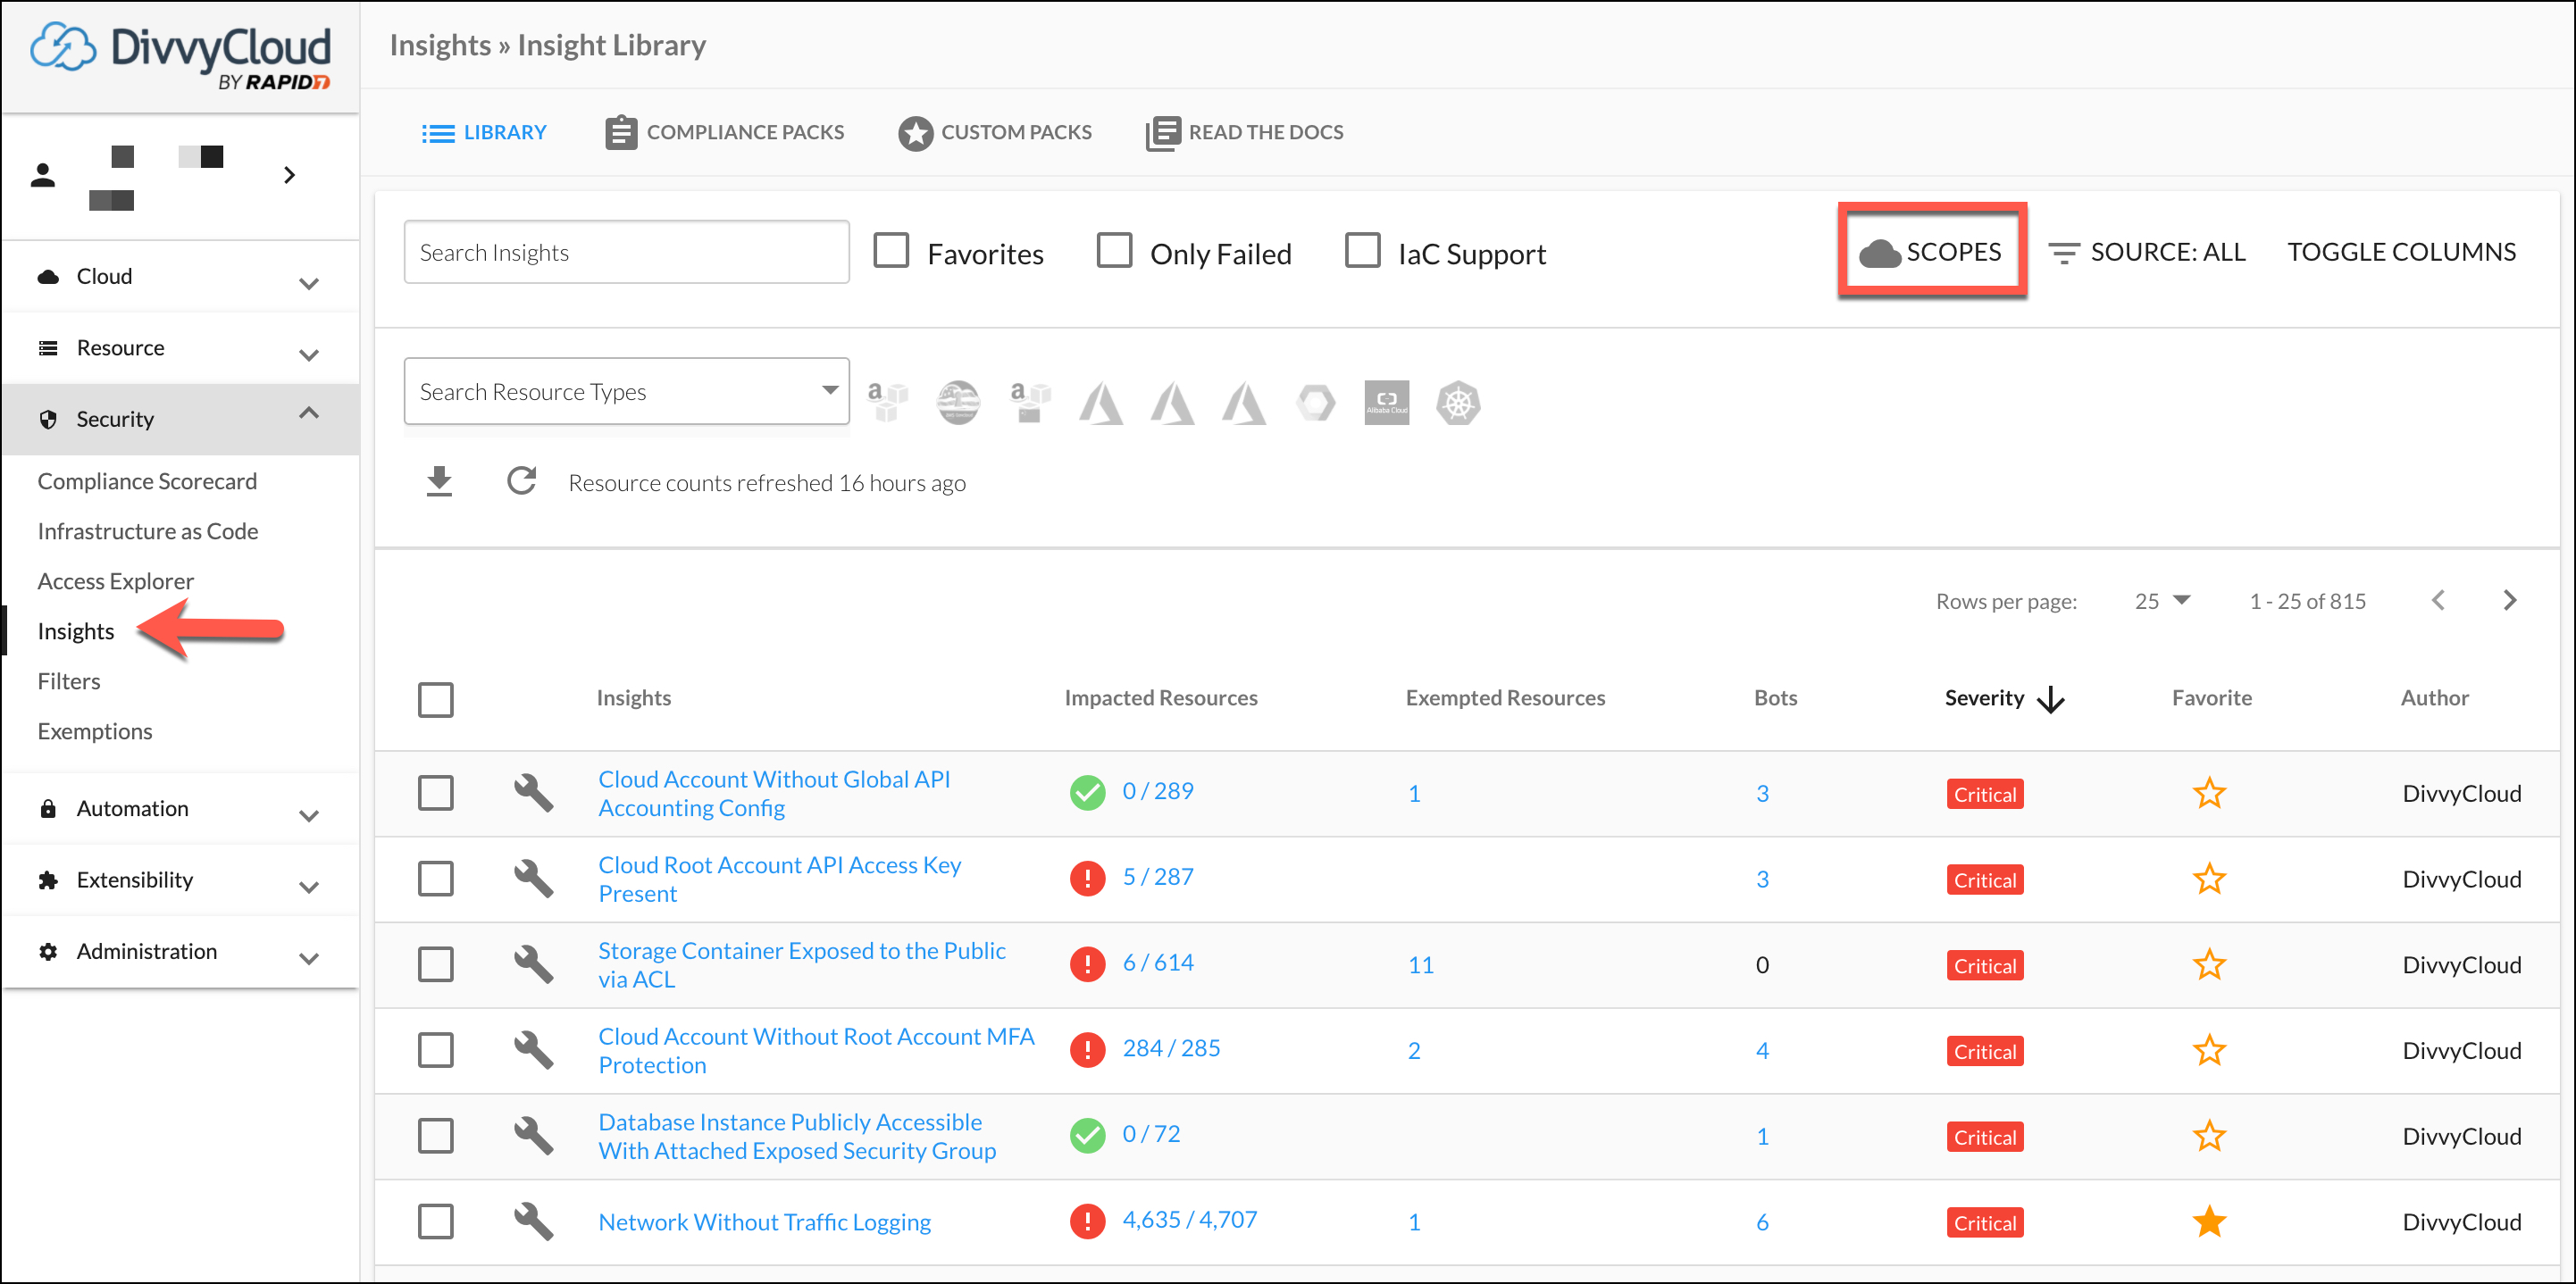This screenshot has width=2576, height=1284.
Task: Open the Search Resource Types dropdown
Action: (626, 391)
